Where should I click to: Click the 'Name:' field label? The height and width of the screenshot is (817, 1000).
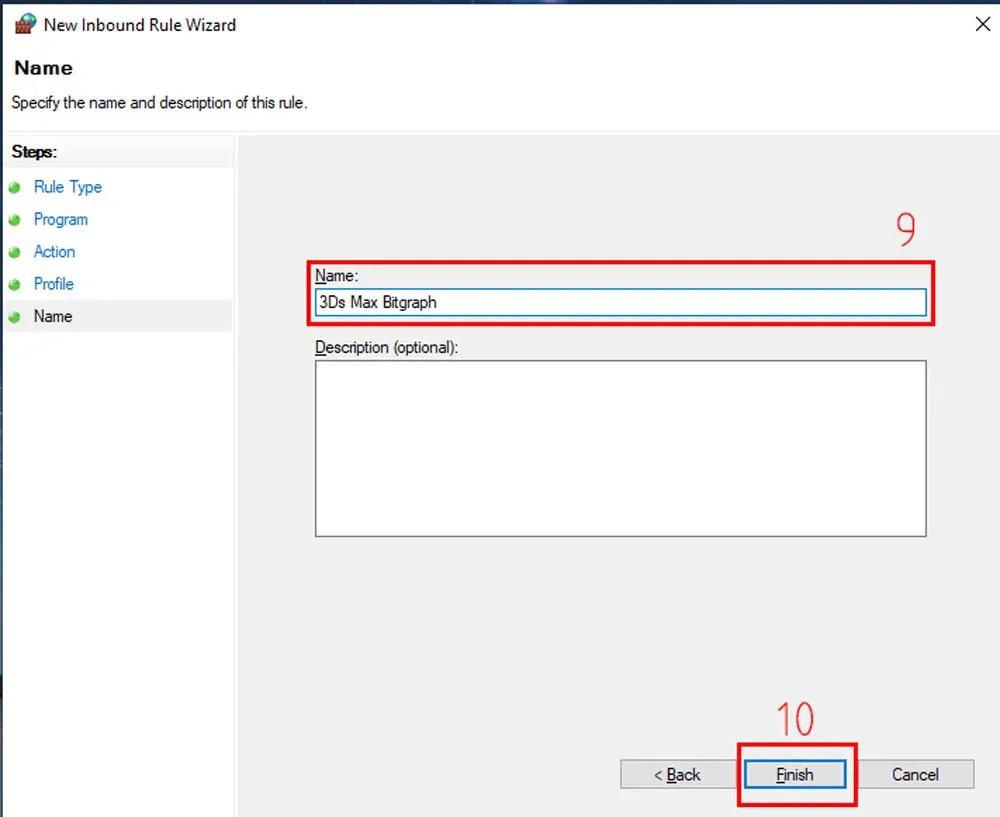point(337,276)
